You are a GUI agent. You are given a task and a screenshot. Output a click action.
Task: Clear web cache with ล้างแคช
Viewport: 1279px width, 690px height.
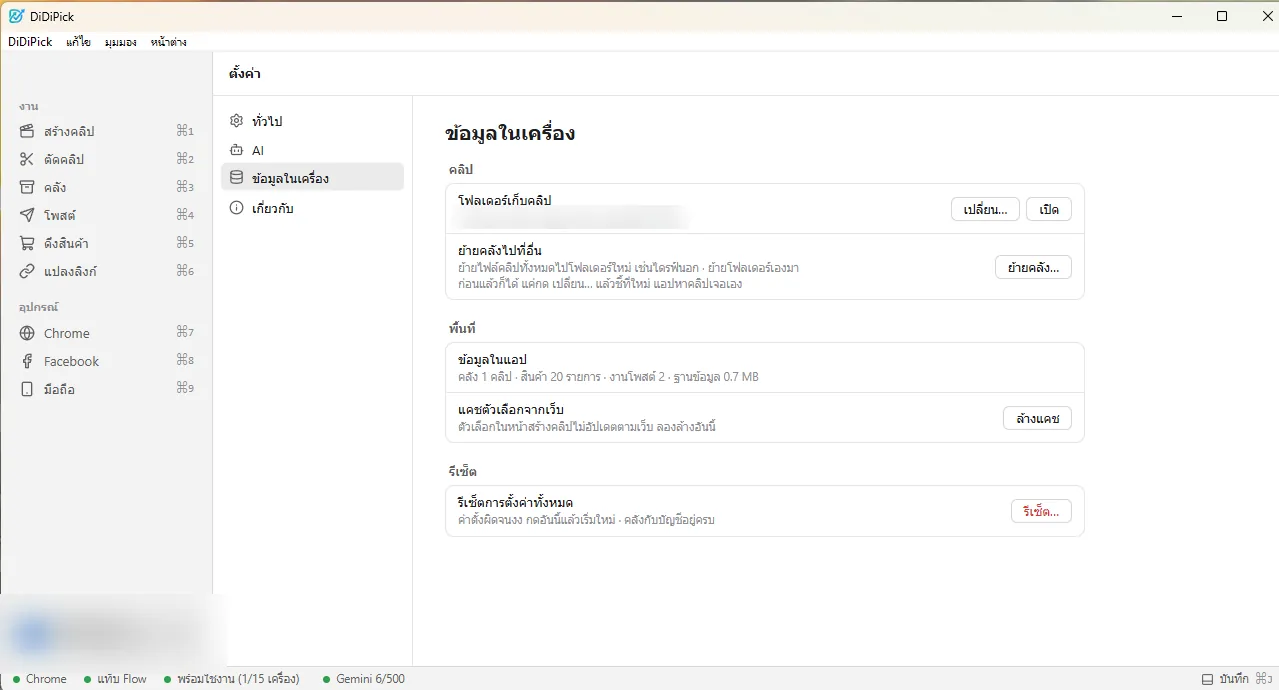(1037, 418)
